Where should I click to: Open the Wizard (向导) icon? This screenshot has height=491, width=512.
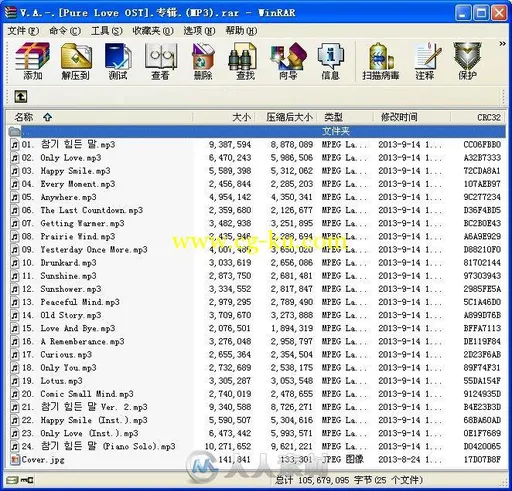click(288, 61)
